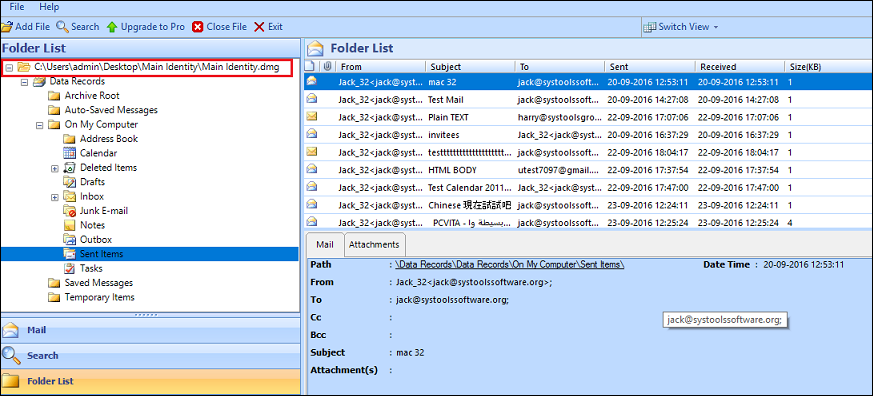
Task: Click the Calendar grid icon
Action: click(70, 153)
